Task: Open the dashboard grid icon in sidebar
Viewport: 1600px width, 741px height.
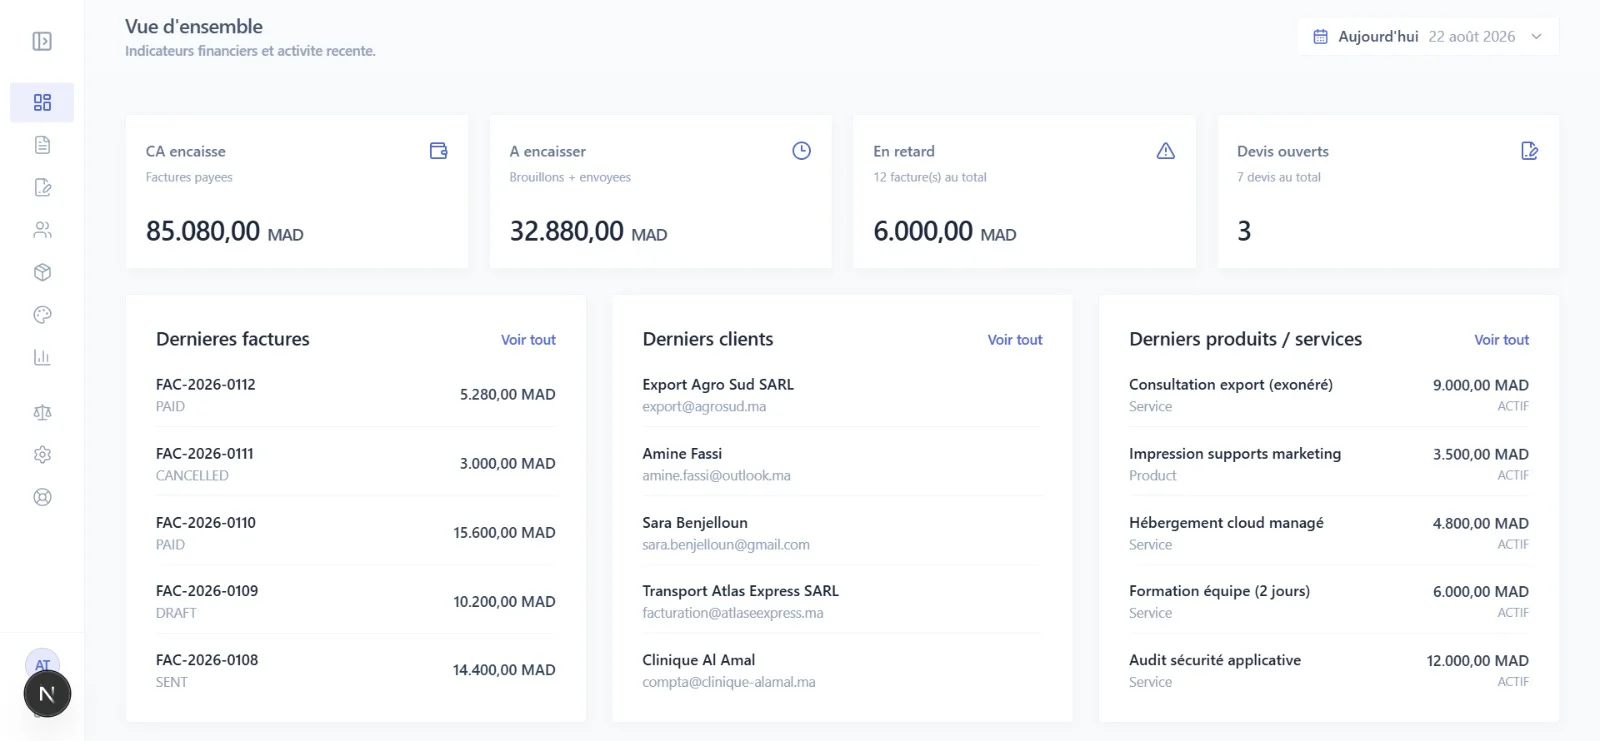Action: click(42, 102)
